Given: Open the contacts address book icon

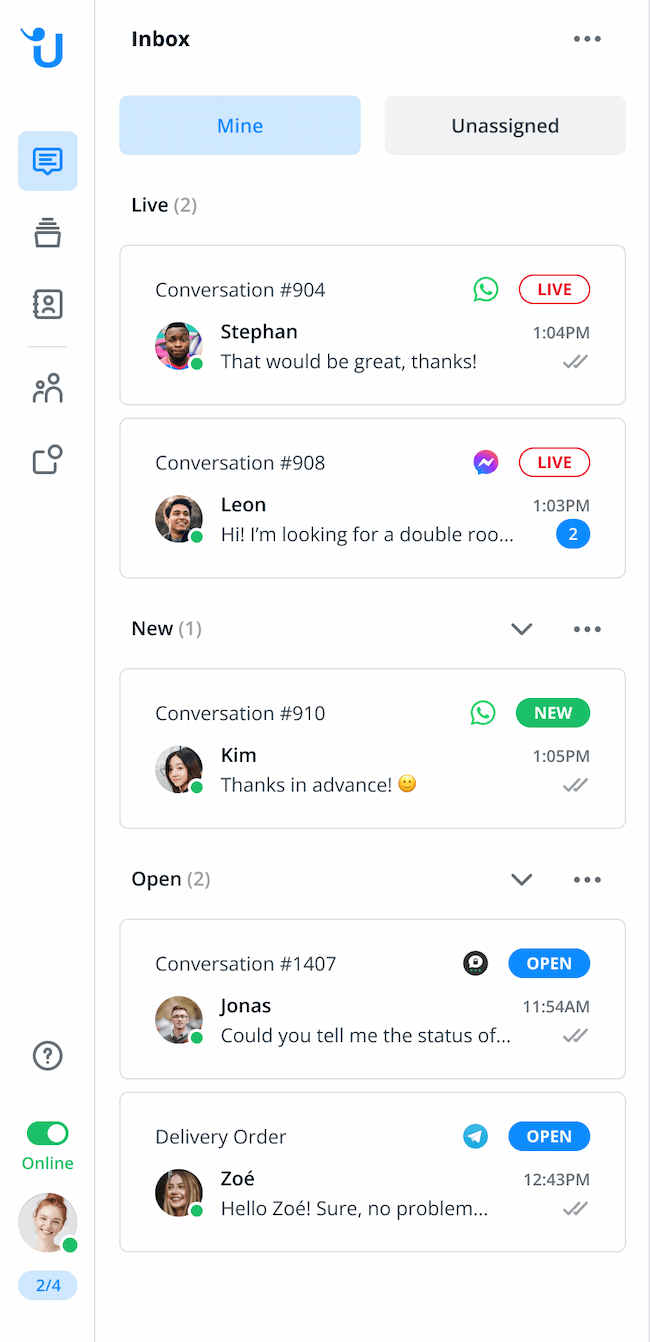Looking at the screenshot, I should click(x=47, y=305).
